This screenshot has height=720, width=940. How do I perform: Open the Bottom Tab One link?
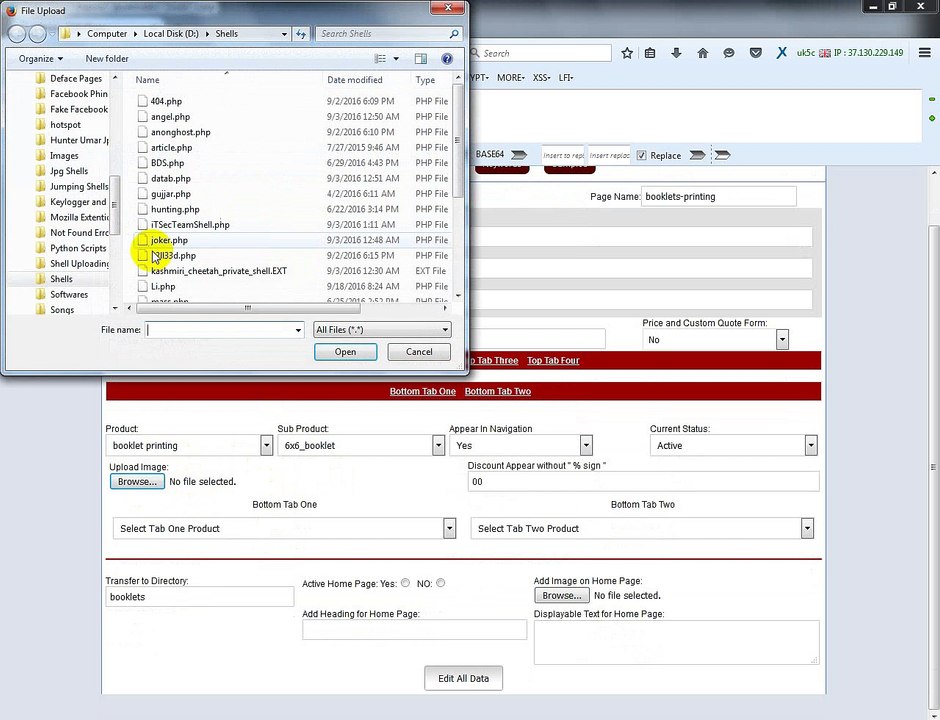423,391
